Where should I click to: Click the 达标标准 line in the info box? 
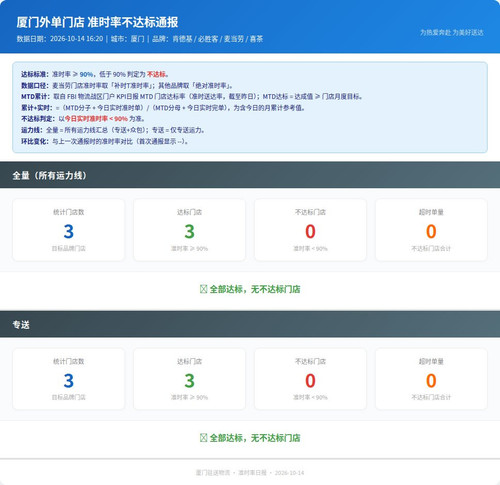click(x=95, y=74)
